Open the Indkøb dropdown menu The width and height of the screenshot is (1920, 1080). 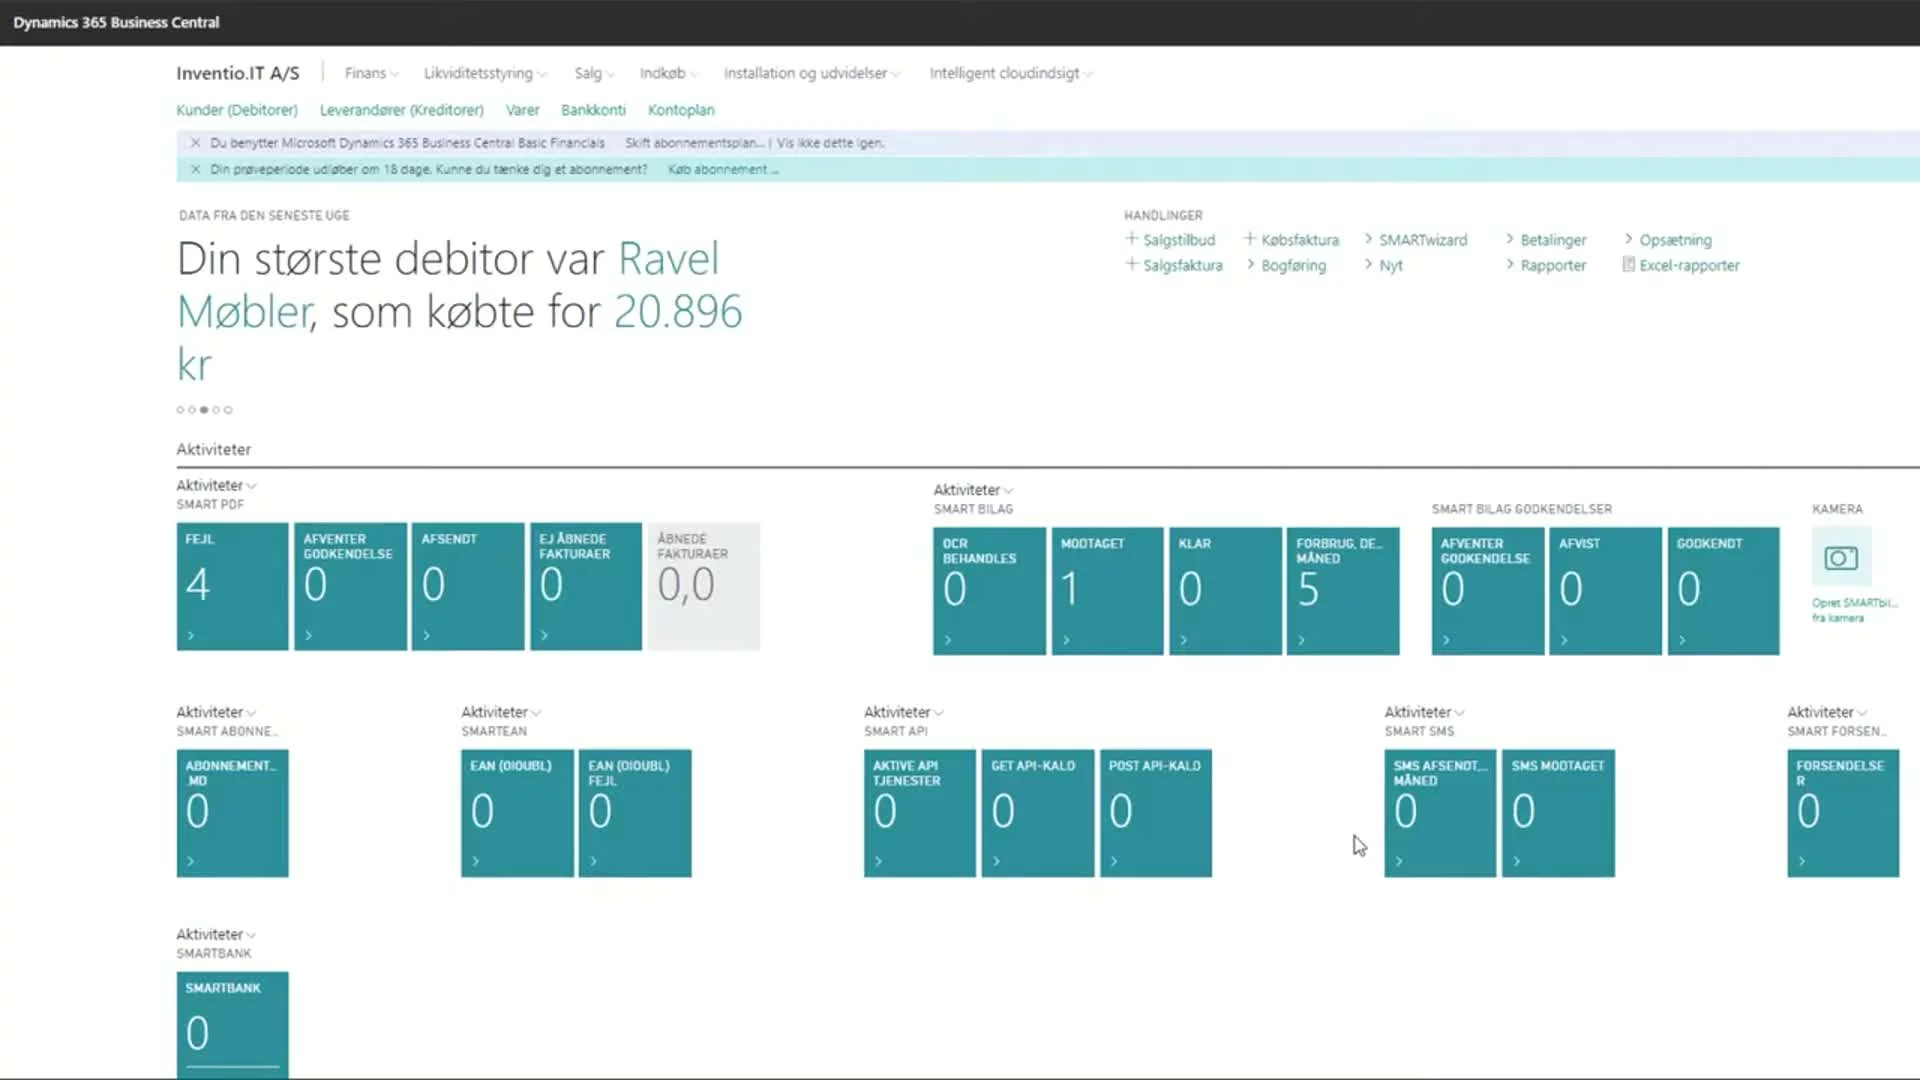[668, 73]
